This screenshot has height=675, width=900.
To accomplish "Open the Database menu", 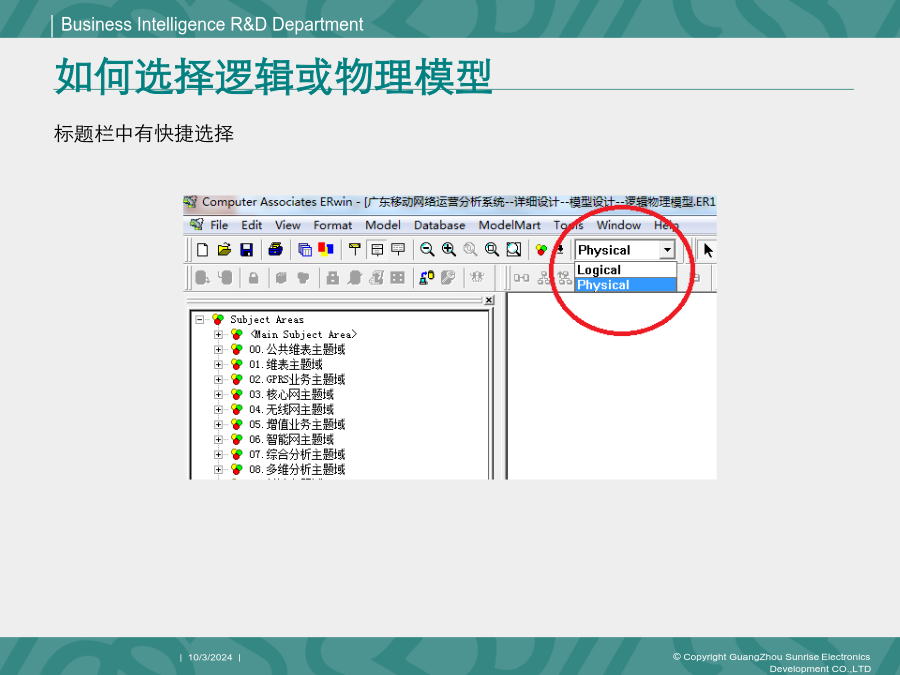I will tap(439, 225).
